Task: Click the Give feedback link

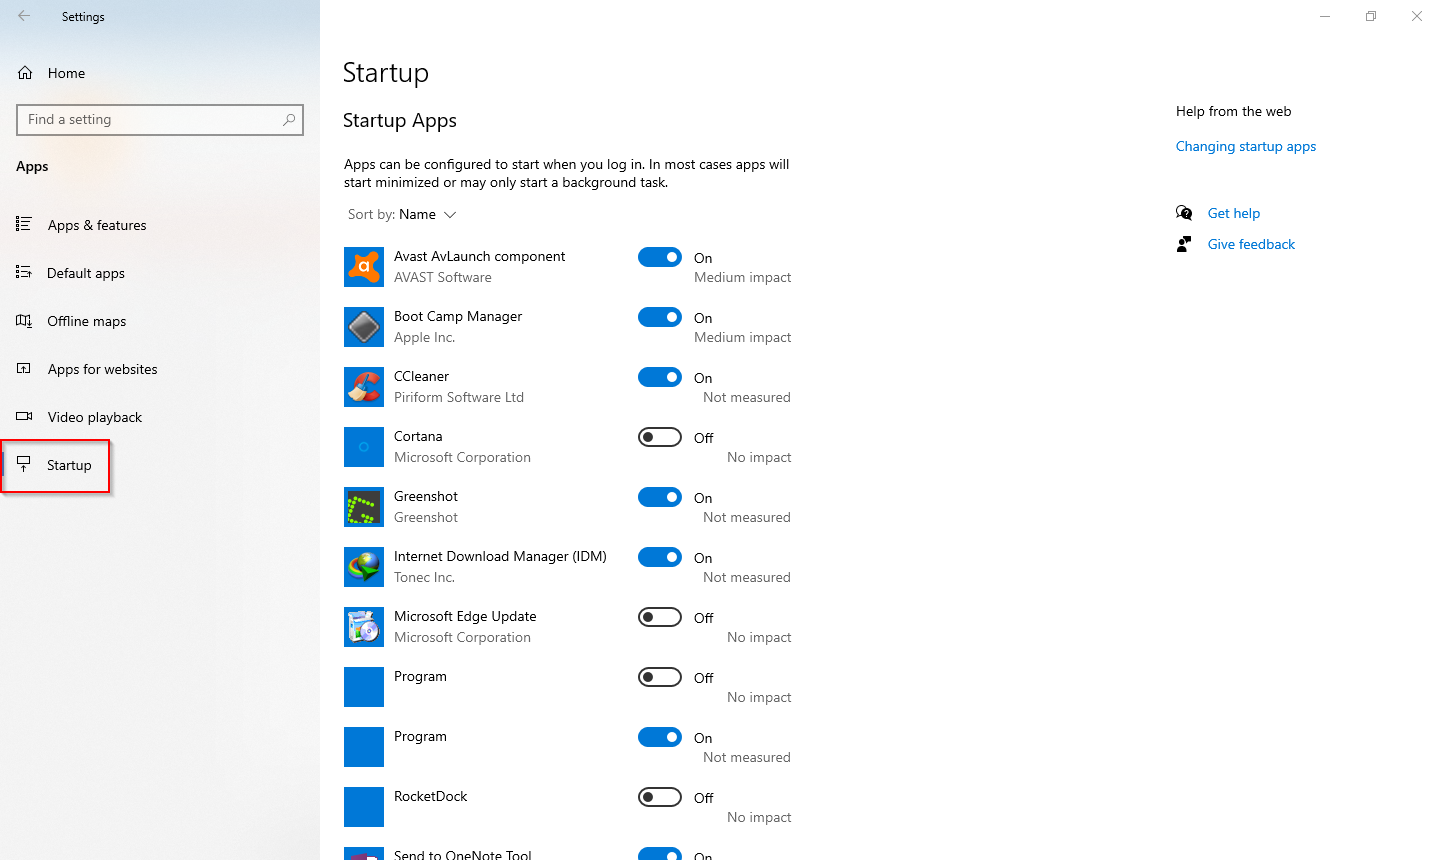Action: (1251, 244)
